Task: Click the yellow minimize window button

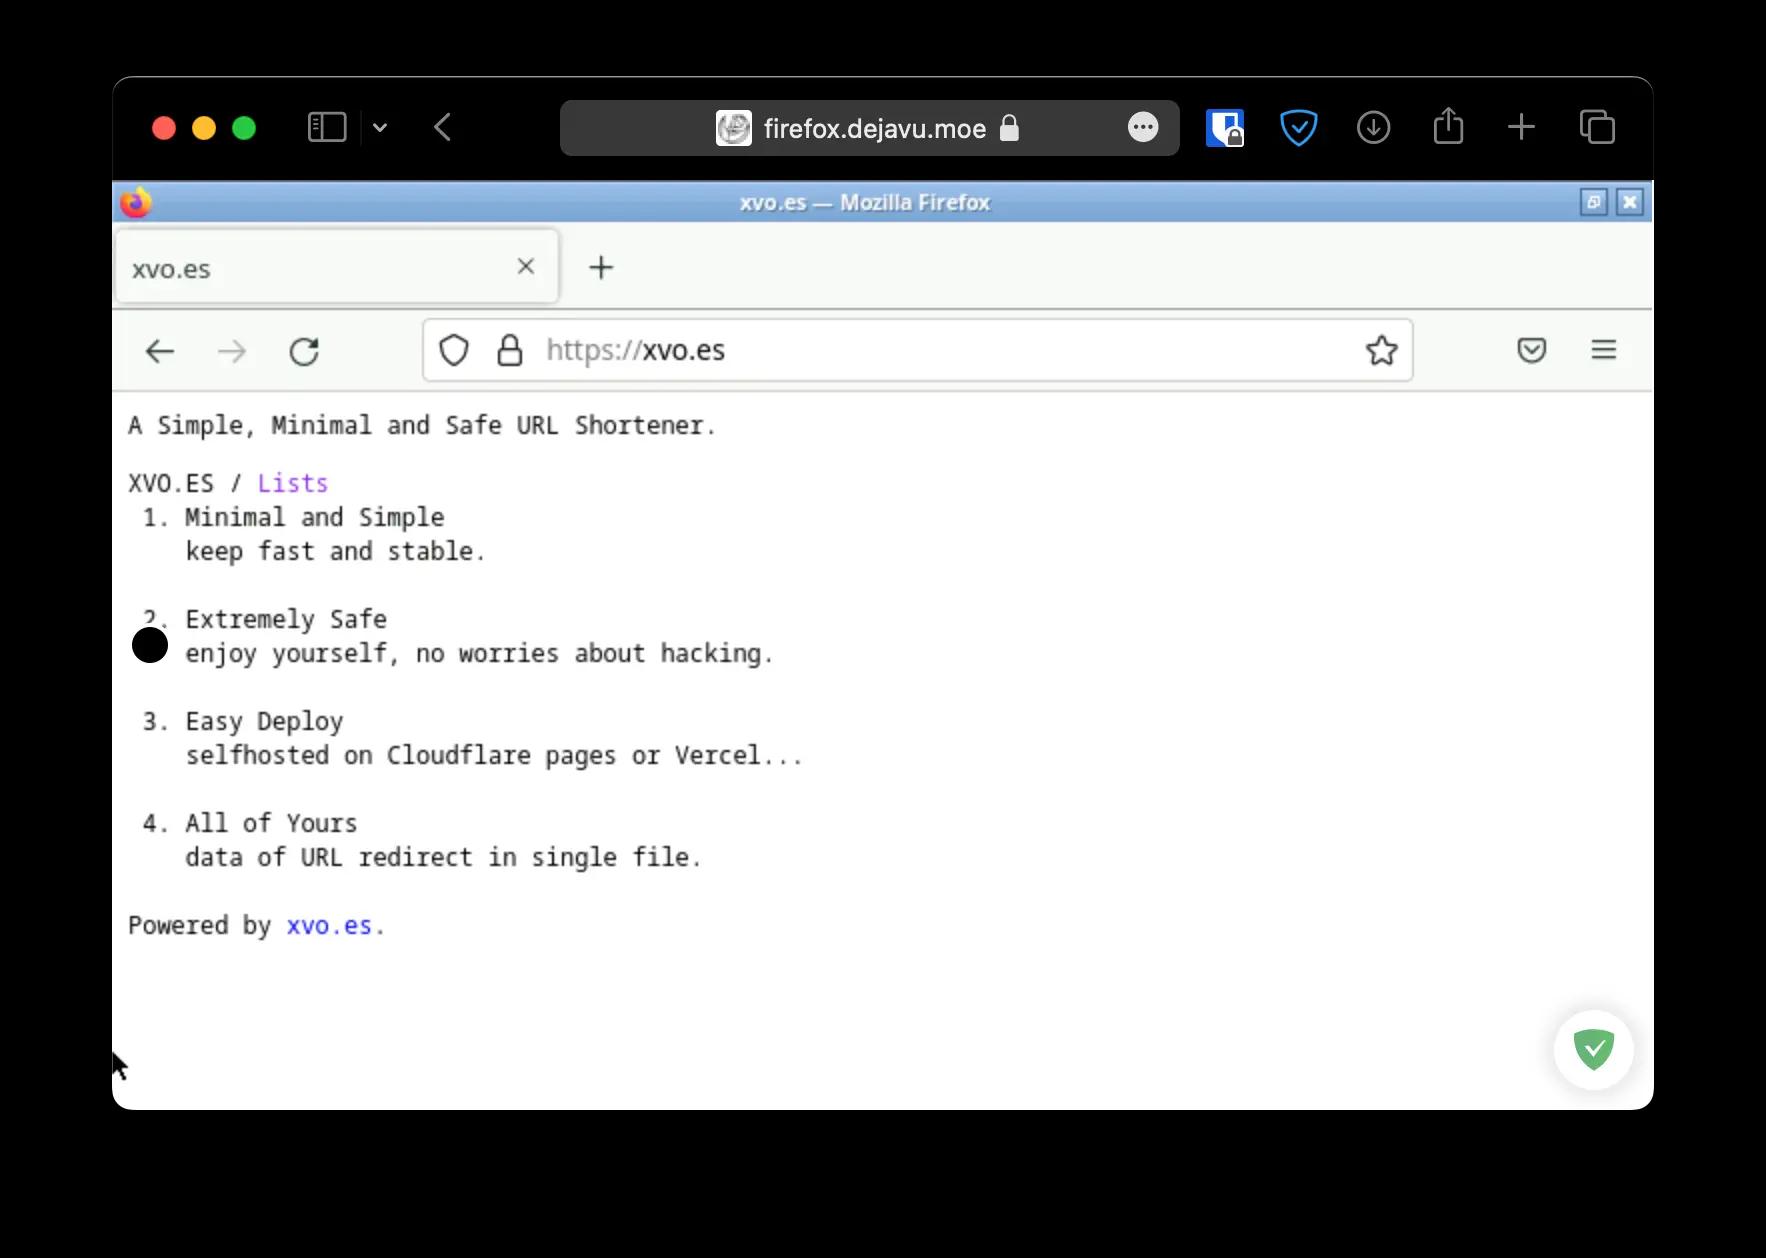Action: click(204, 128)
